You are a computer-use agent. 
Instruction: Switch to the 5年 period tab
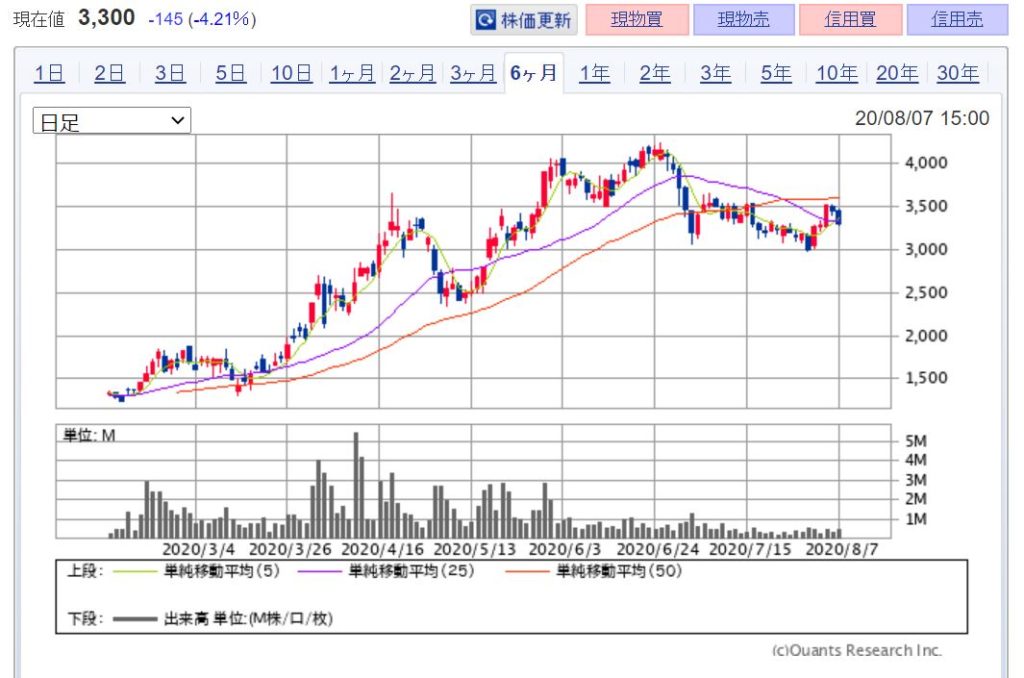coord(775,73)
